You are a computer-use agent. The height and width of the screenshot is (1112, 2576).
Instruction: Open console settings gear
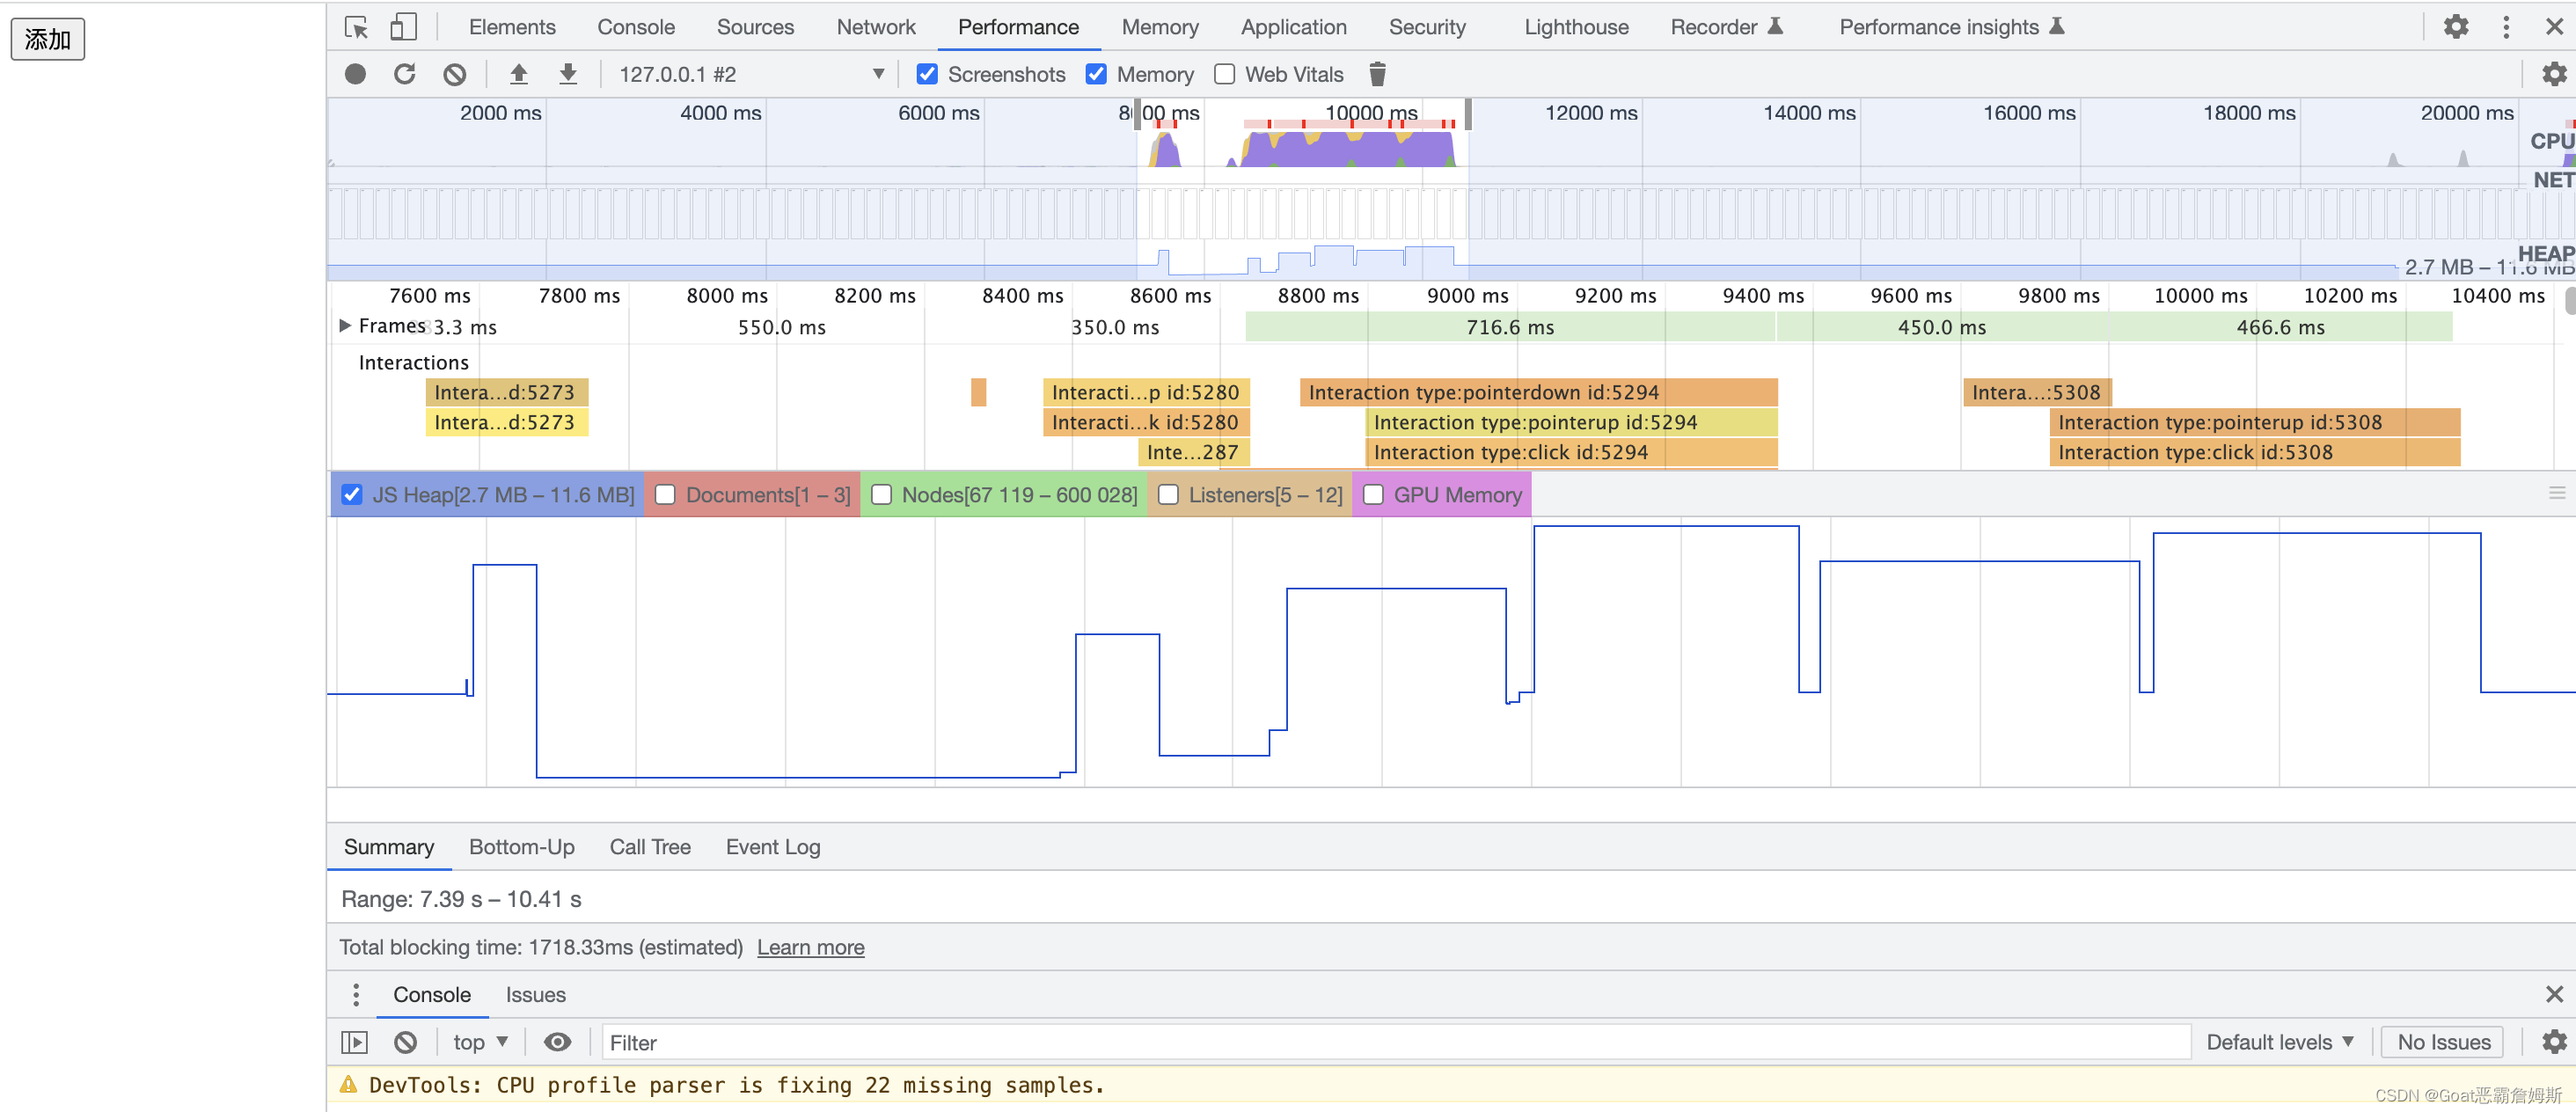[2554, 1042]
